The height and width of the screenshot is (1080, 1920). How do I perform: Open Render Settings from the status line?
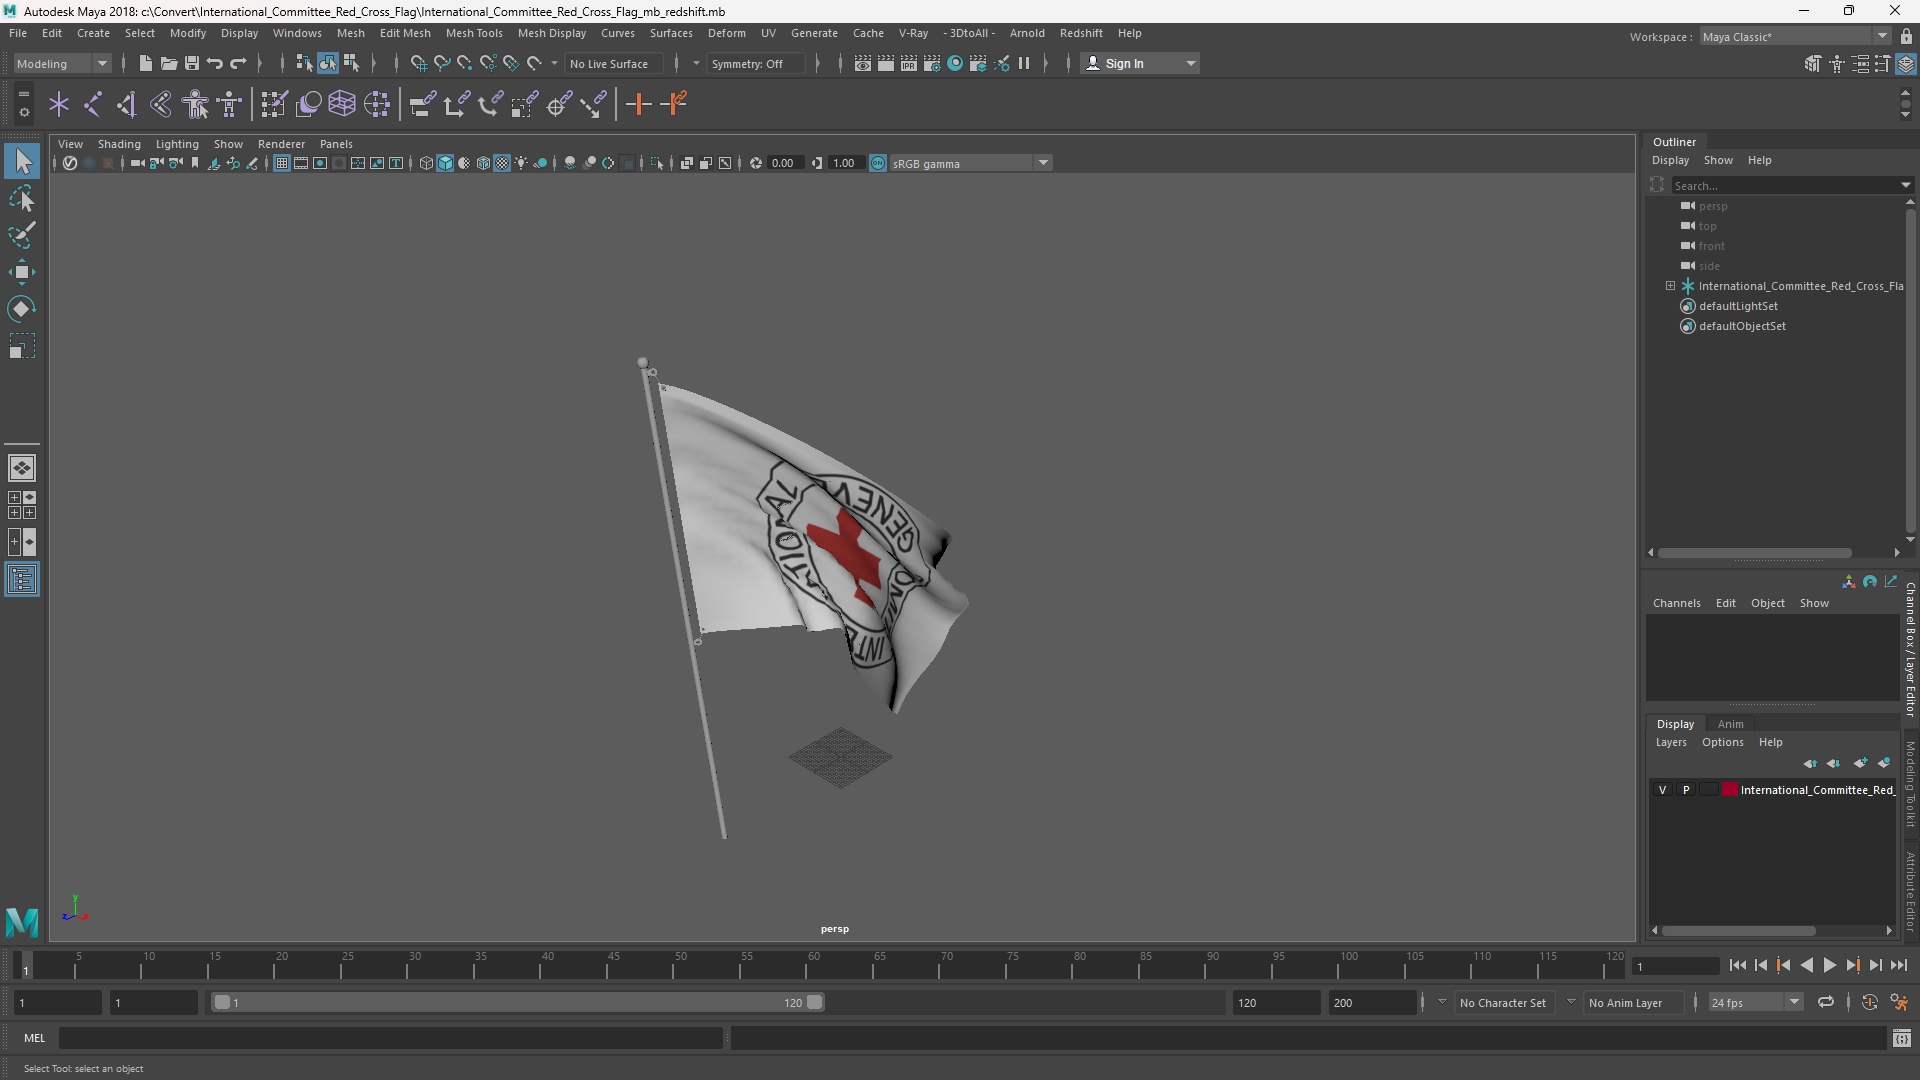tap(932, 63)
